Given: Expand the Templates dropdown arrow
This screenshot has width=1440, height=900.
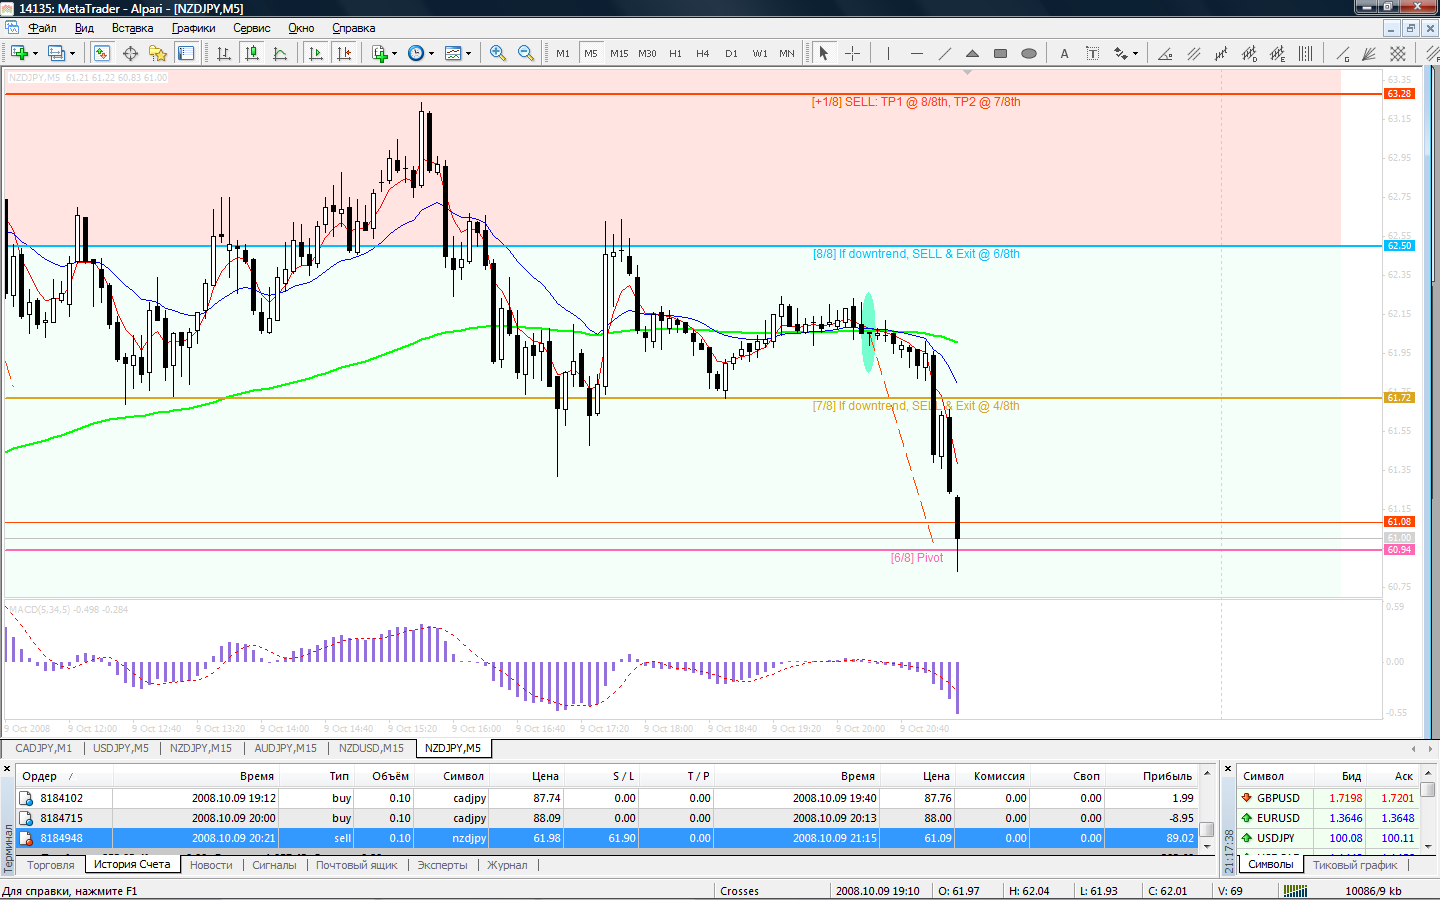Looking at the screenshot, I should 468,54.
